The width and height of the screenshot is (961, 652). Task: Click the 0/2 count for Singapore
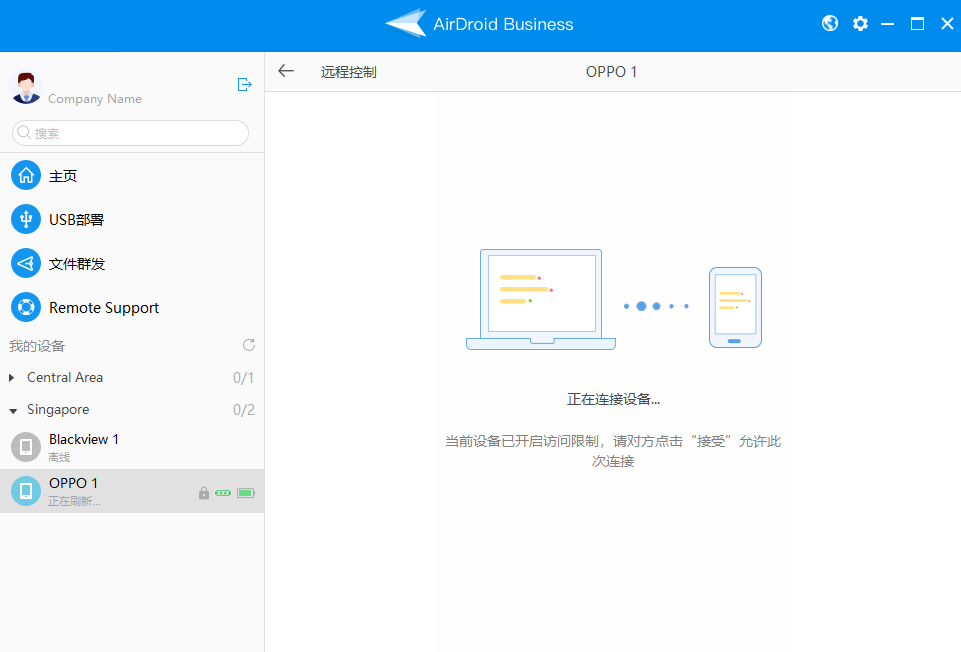coord(243,409)
